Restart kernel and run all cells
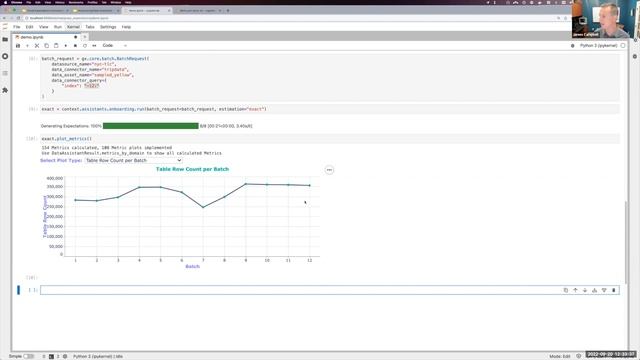The image size is (640, 360). coord(94,46)
